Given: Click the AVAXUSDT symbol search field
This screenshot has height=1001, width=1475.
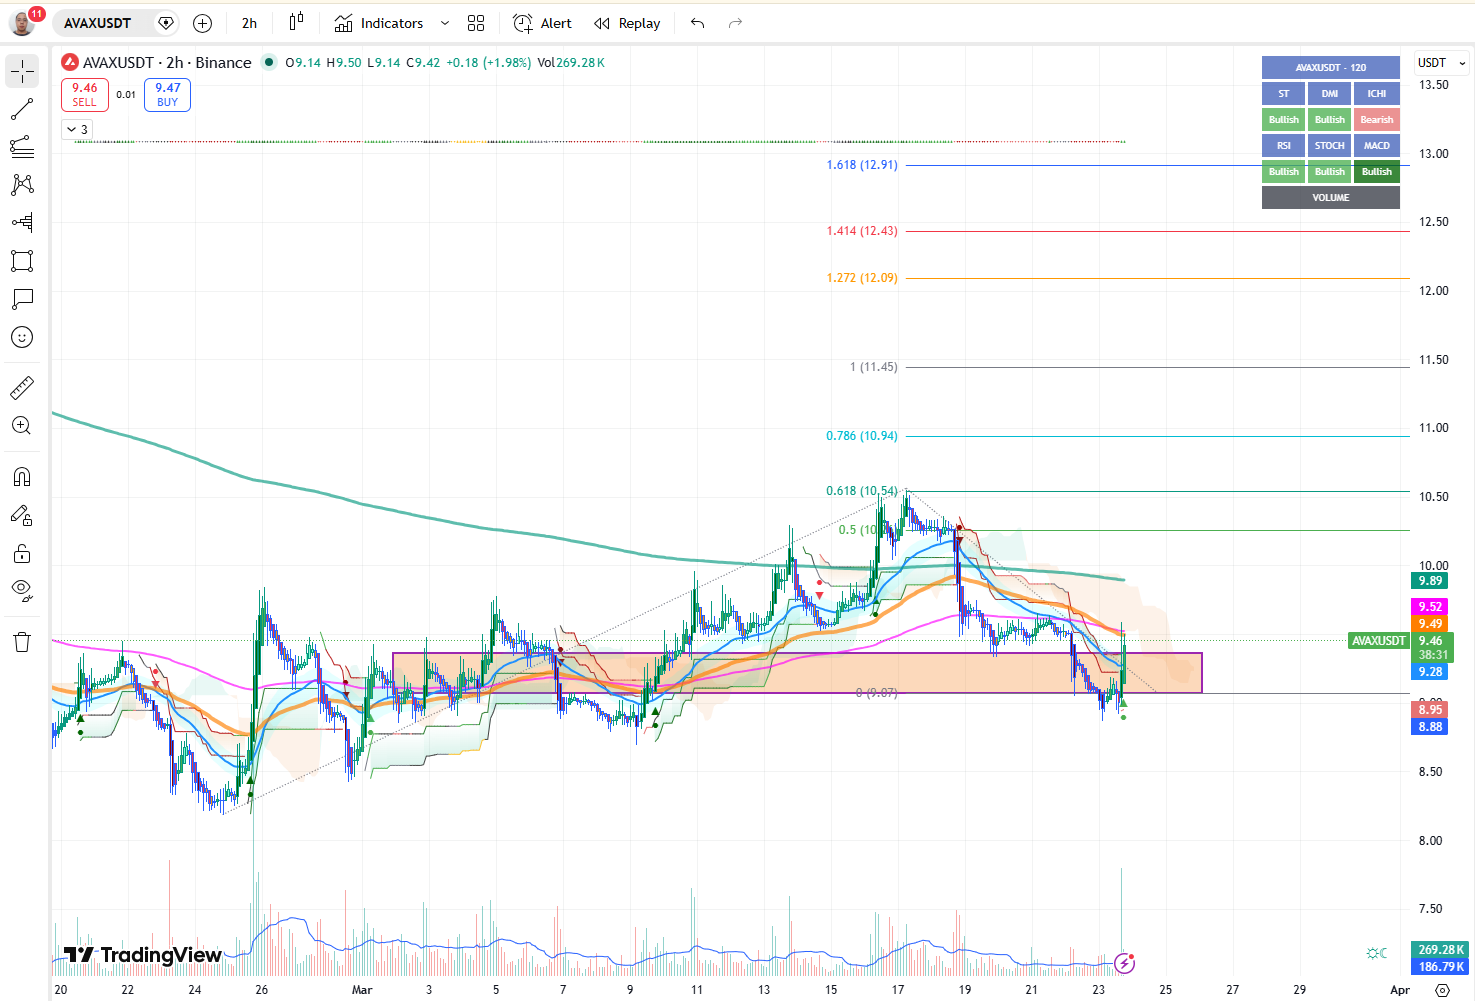Looking at the screenshot, I should coord(98,23).
